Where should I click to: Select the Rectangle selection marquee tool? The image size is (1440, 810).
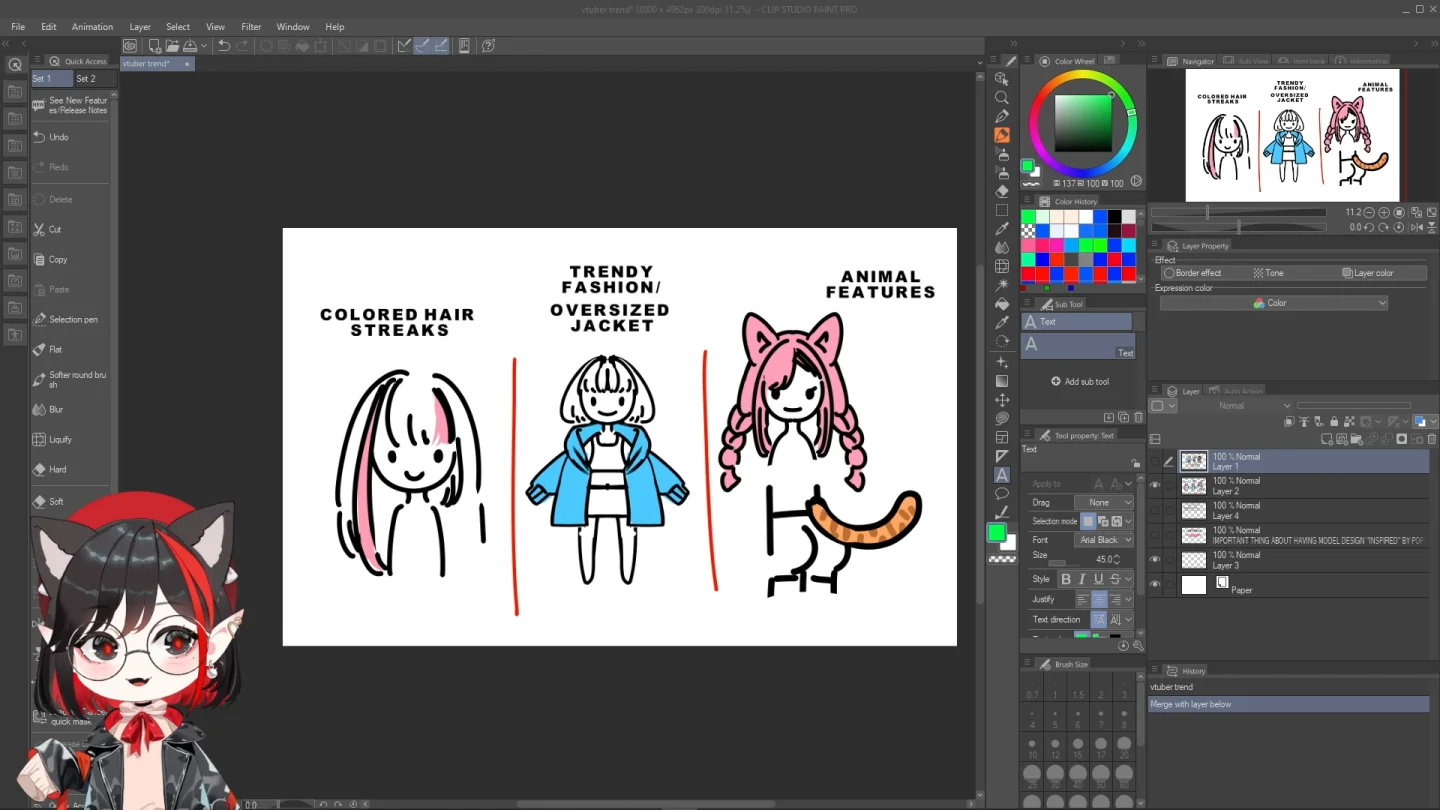(1002, 210)
